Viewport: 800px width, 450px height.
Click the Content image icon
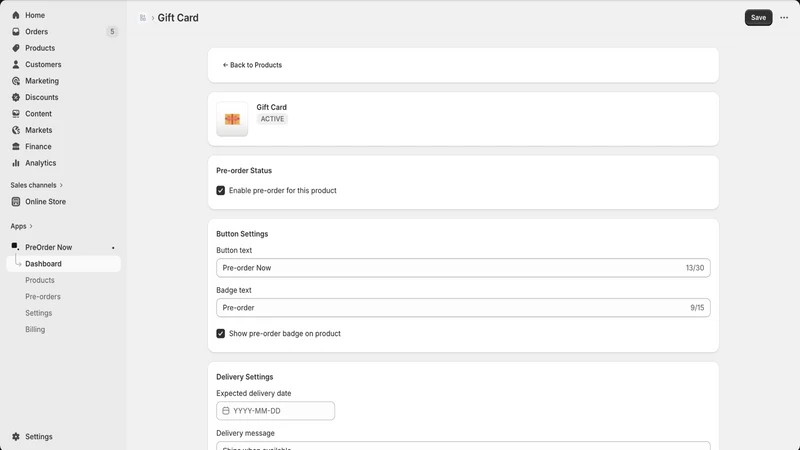[x=16, y=113]
